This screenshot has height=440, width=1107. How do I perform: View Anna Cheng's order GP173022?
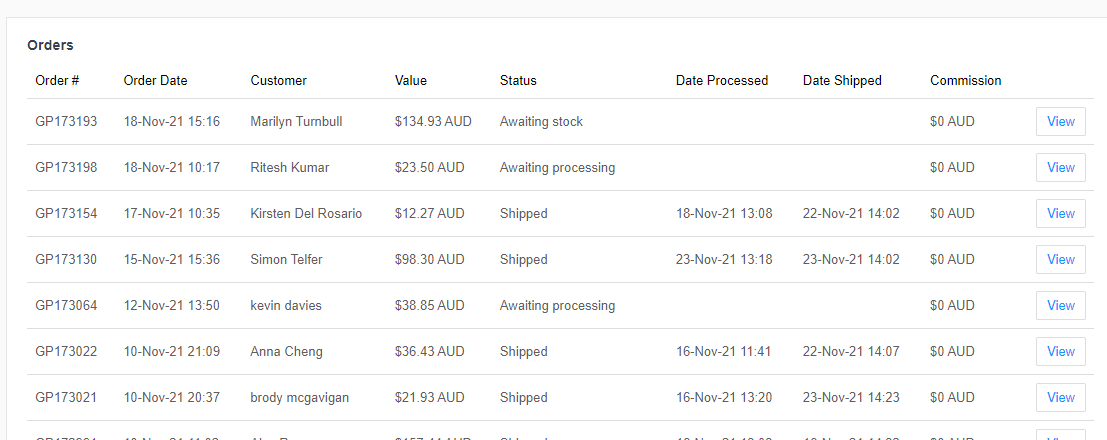pyautogui.click(x=1060, y=351)
